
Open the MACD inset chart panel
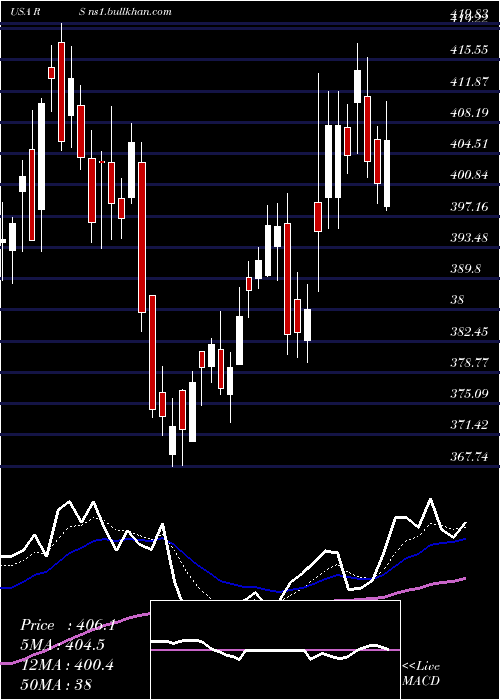[x=275, y=650]
